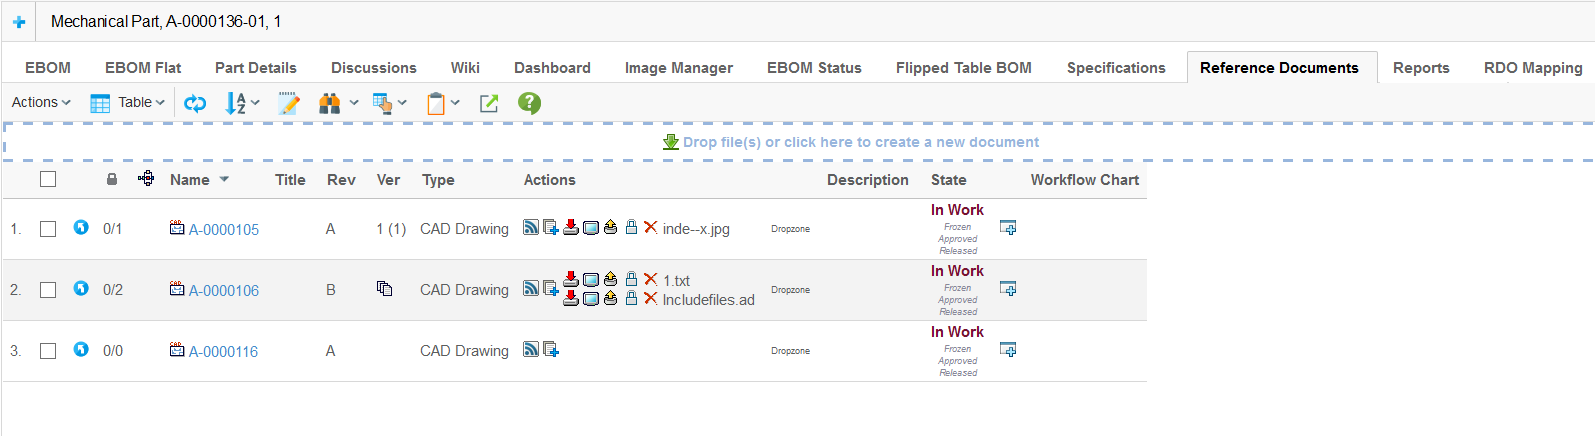1595x436 pixels.
Task: Expand the Table view dropdown
Action: [x=128, y=102]
